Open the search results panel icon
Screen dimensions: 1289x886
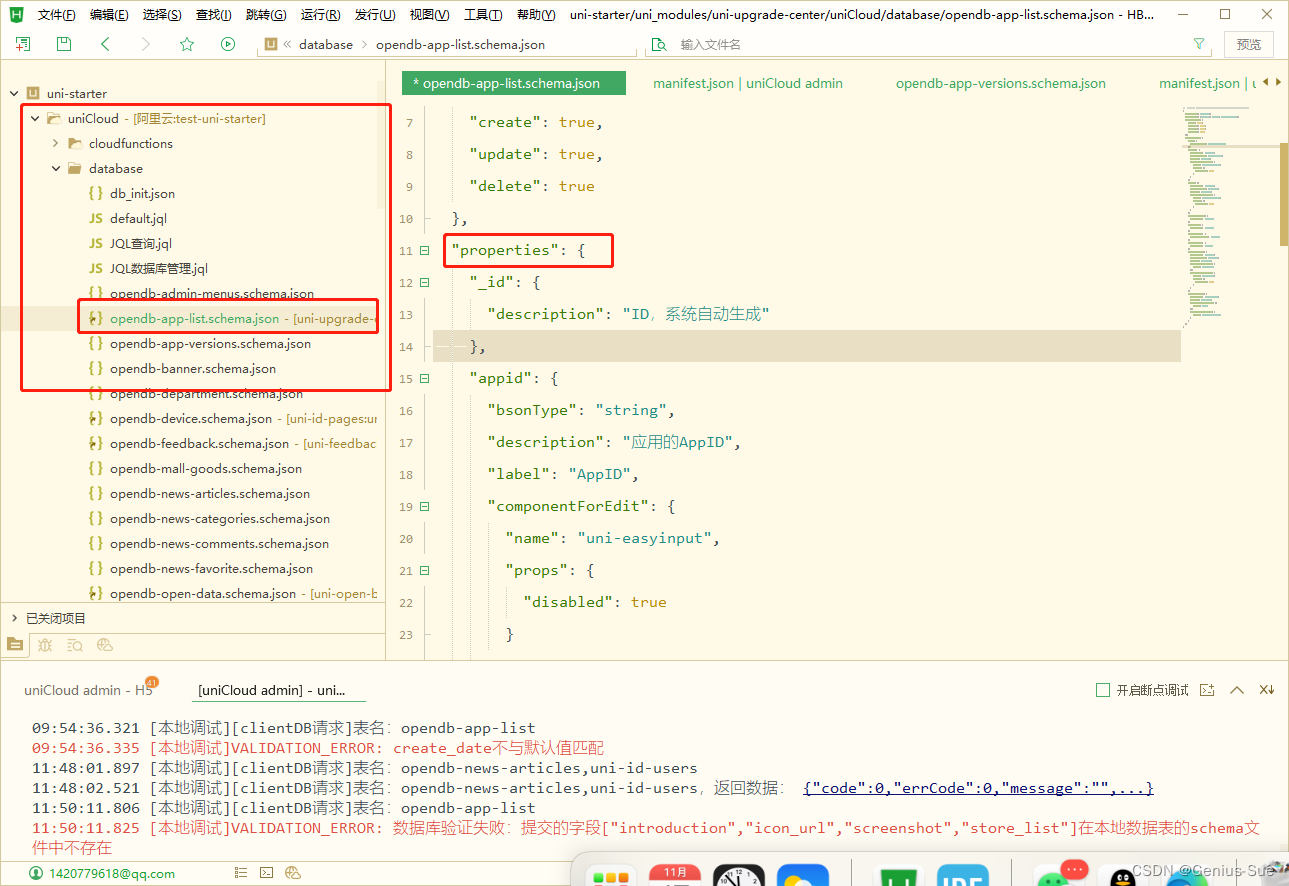click(x=75, y=644)
